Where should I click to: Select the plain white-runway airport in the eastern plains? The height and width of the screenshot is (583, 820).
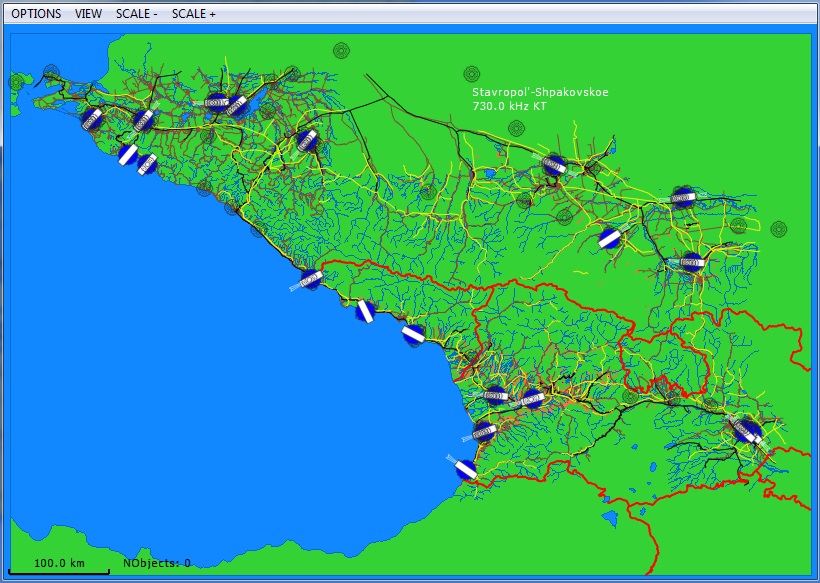point(610,238)
